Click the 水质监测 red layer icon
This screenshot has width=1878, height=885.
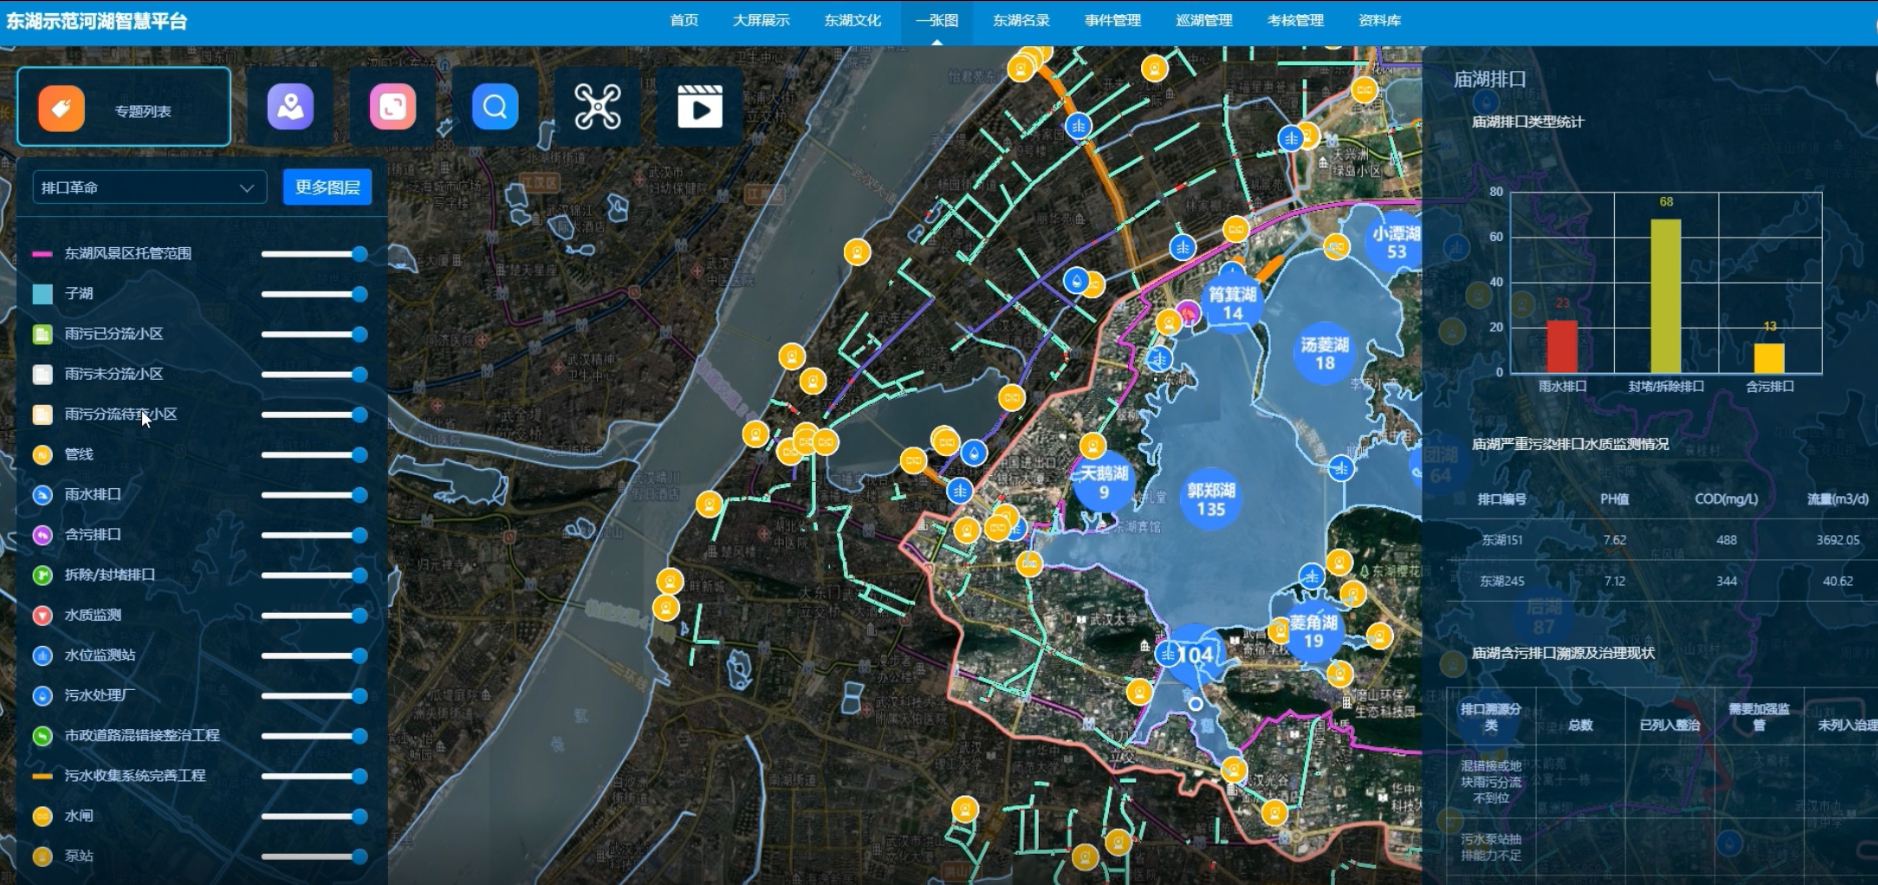pos(42,615)
